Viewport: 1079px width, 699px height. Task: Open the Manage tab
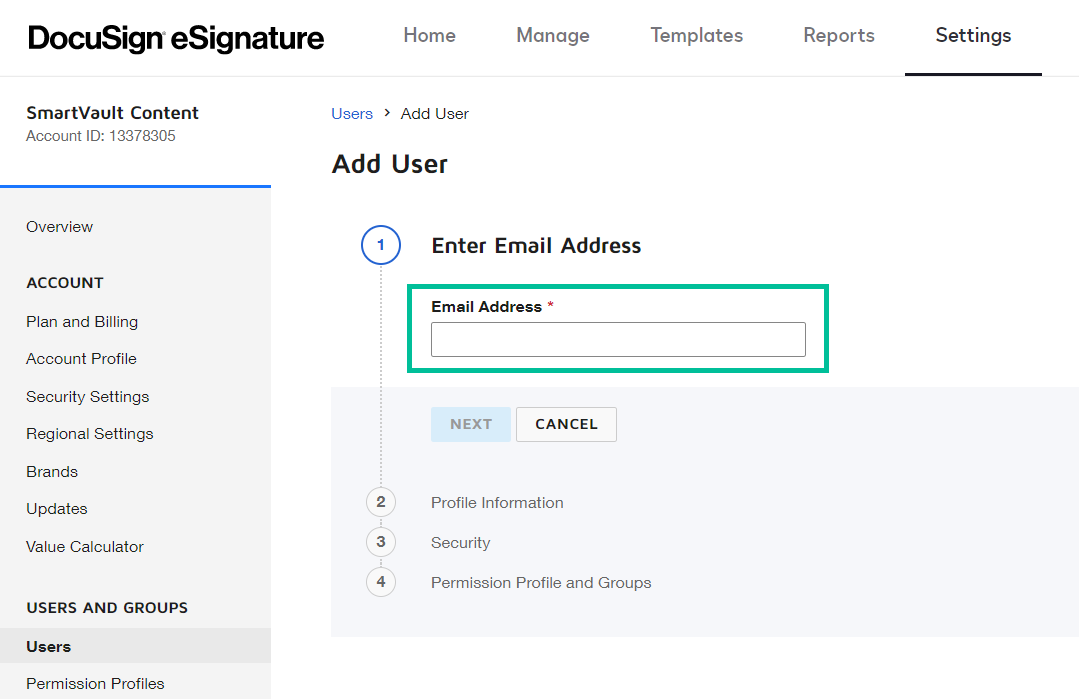[x=553, y=36]
